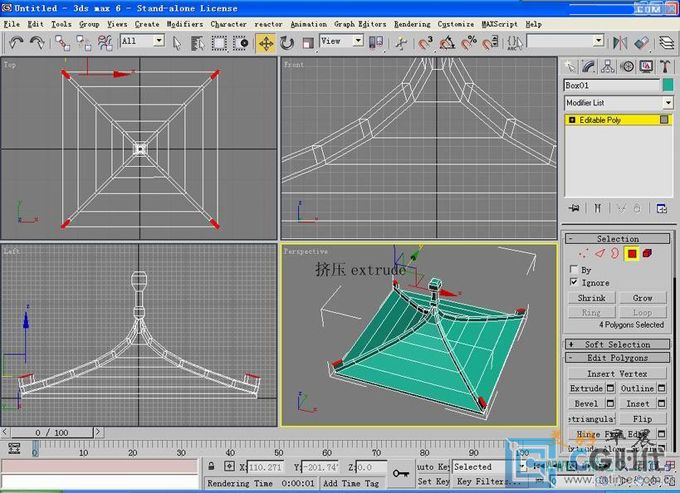Click the Align tool icon
This screenshot has height=493, width=680.
(x=641, y=42)
